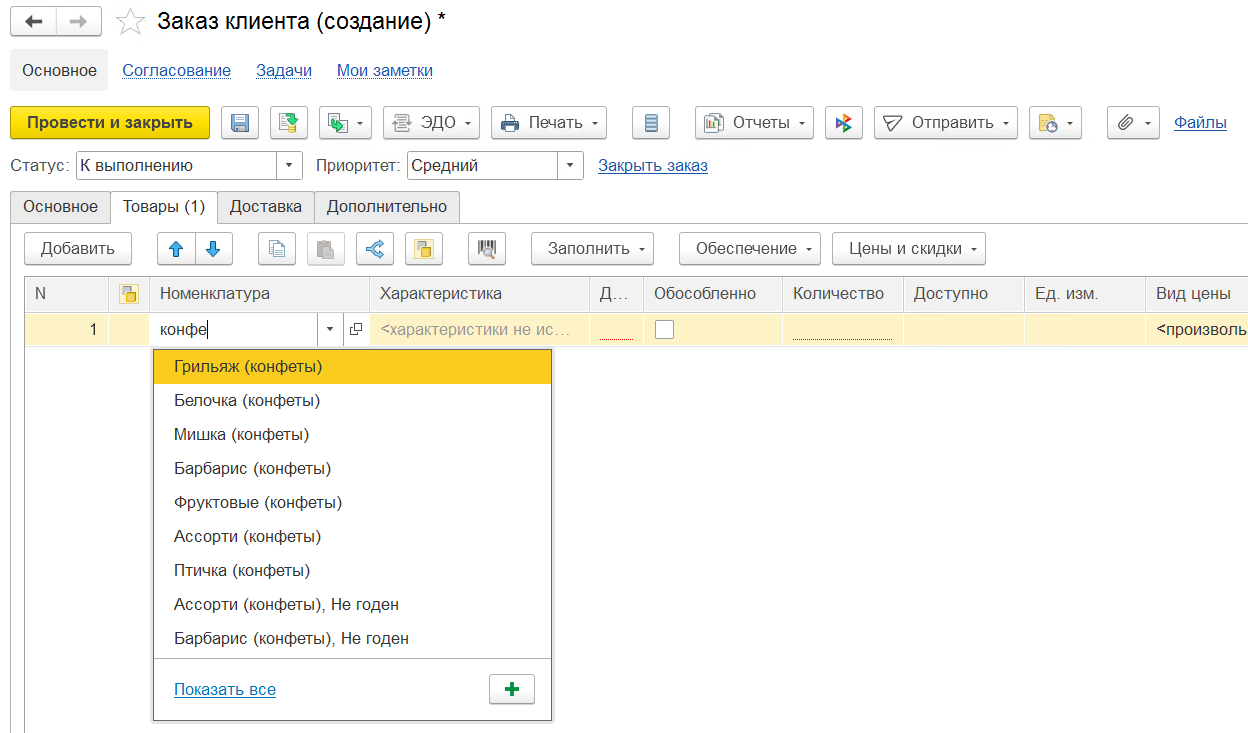1248x733 pixels.
Task: Add this order to favorites with the star
Action: click(131, 21)
